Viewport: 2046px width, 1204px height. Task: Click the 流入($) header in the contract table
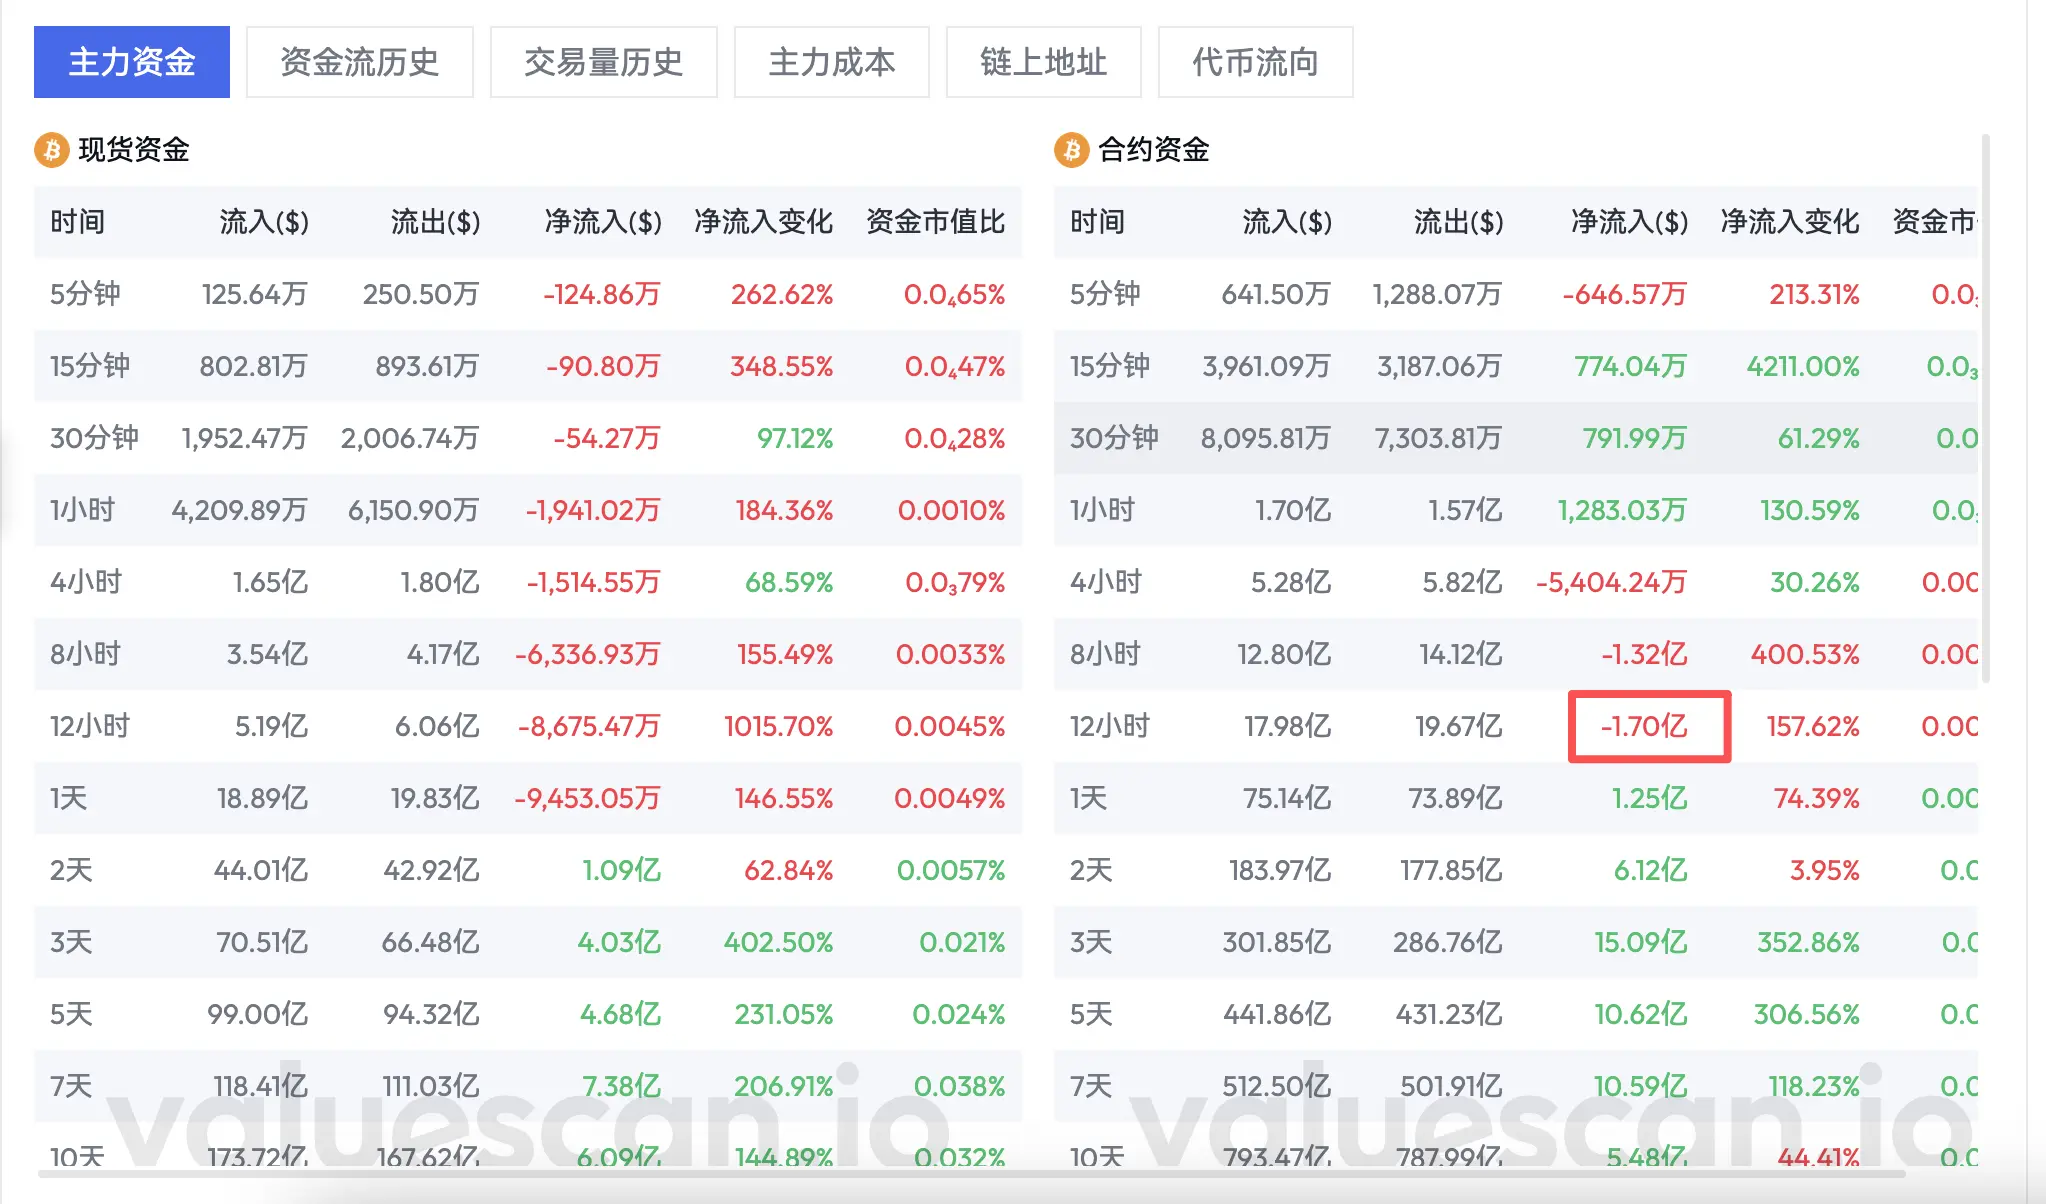(1286, 221)
